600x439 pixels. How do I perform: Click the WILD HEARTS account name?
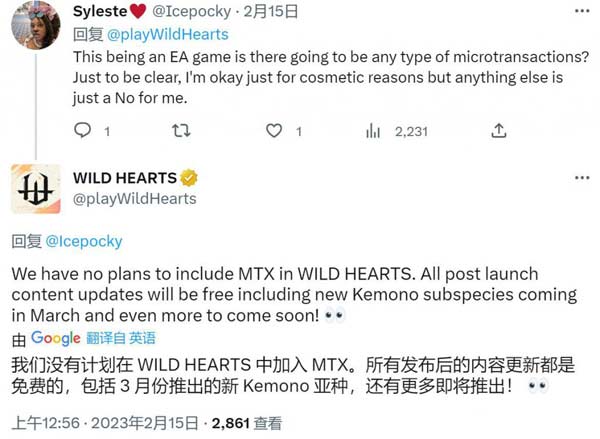tap(125, 178)
